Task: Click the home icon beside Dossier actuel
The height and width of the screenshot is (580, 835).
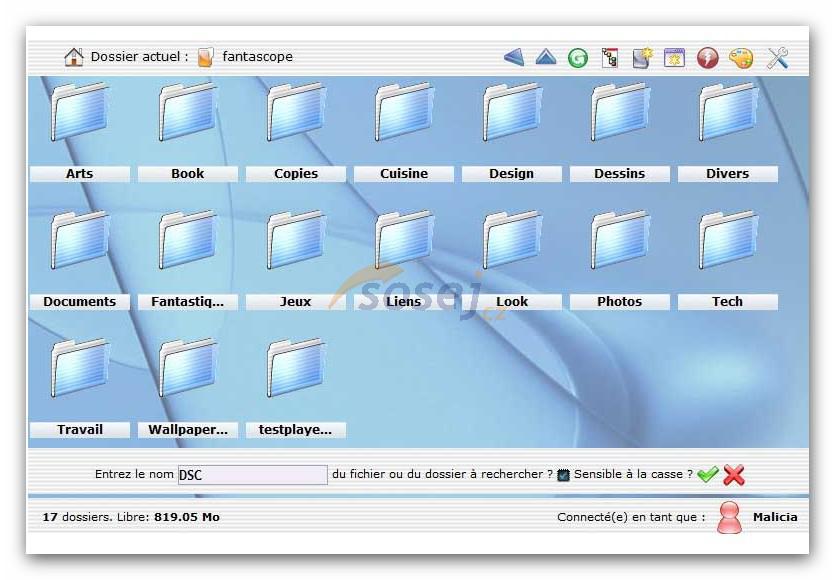Action: coord(74,57)
